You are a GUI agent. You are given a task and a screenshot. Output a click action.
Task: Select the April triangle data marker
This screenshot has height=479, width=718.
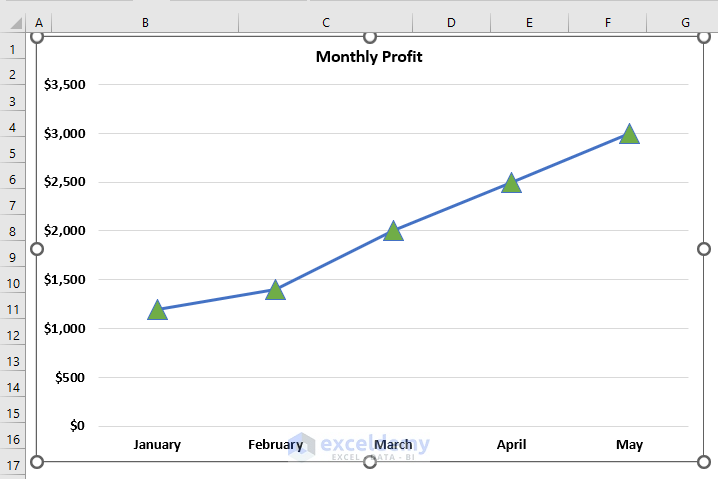[511, 183]
